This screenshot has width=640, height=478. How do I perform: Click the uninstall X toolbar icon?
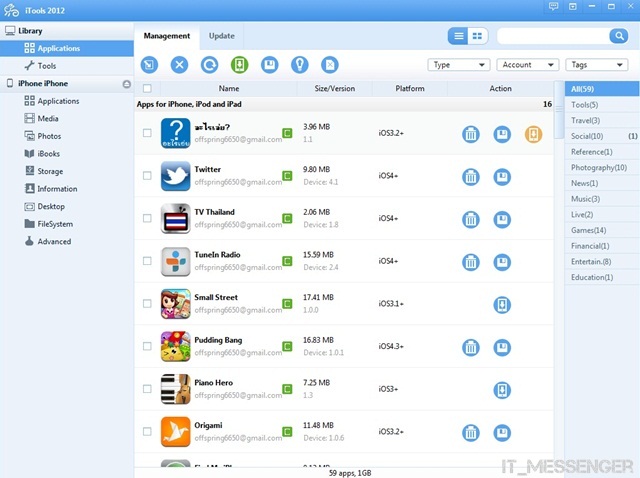[x=179, y=64]
